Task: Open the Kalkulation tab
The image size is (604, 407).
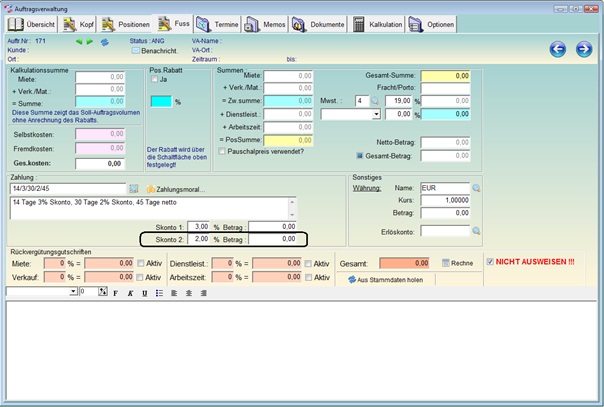Action: (382, 22)
